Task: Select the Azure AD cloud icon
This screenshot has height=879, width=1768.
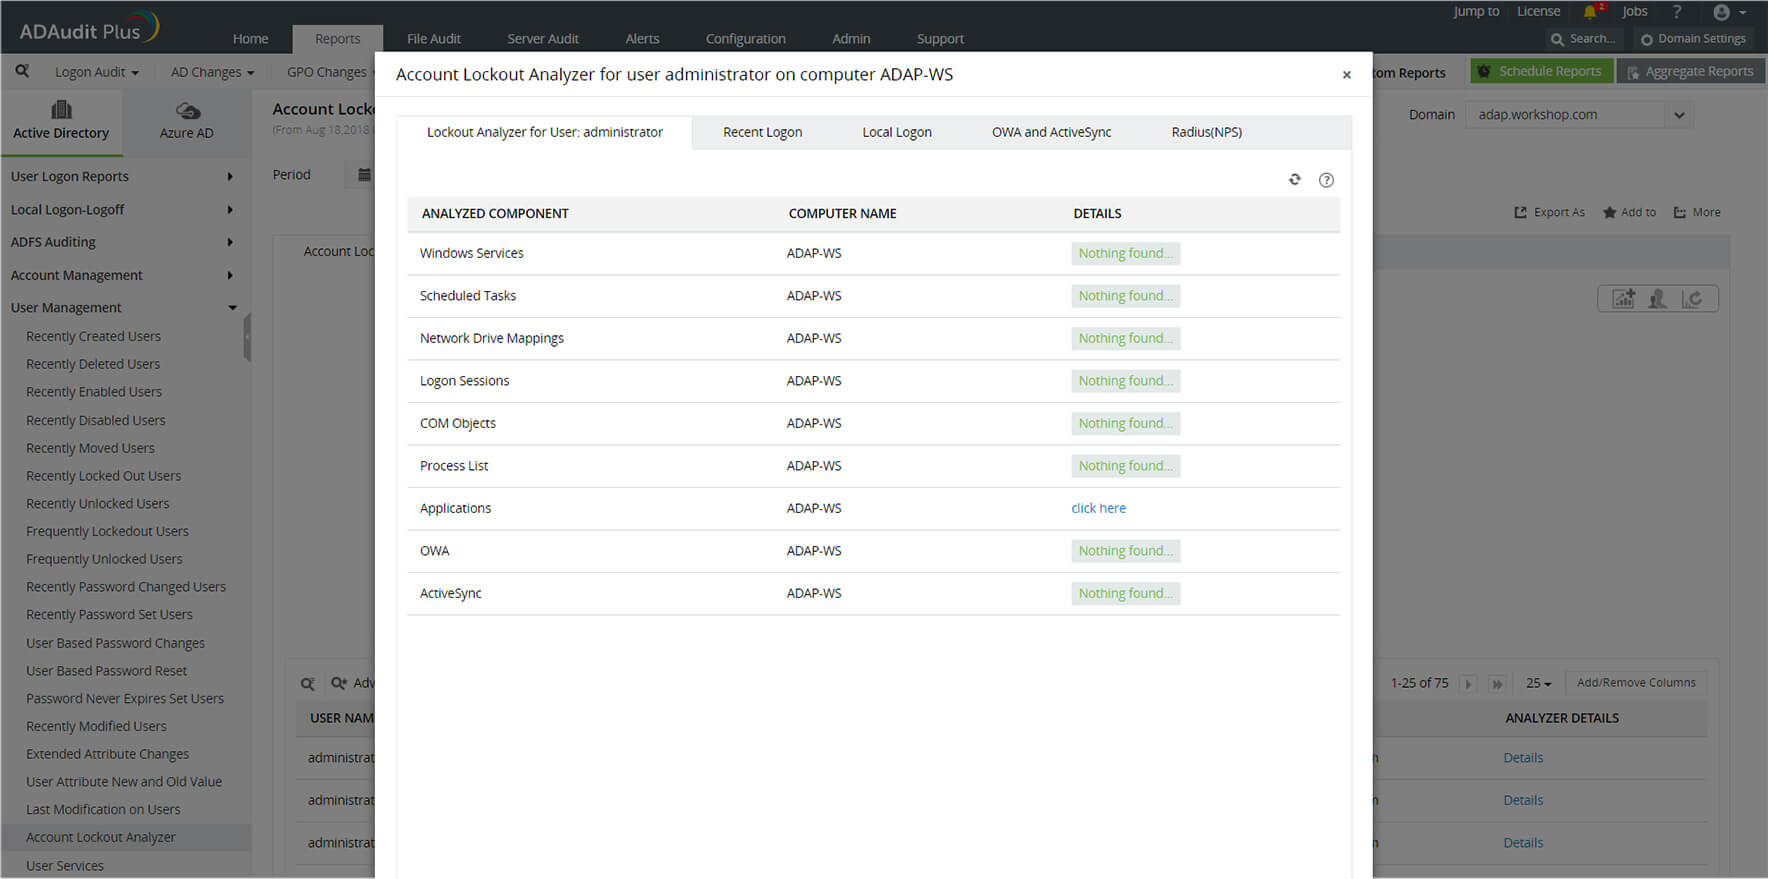Action: click(x=187, y=110)
